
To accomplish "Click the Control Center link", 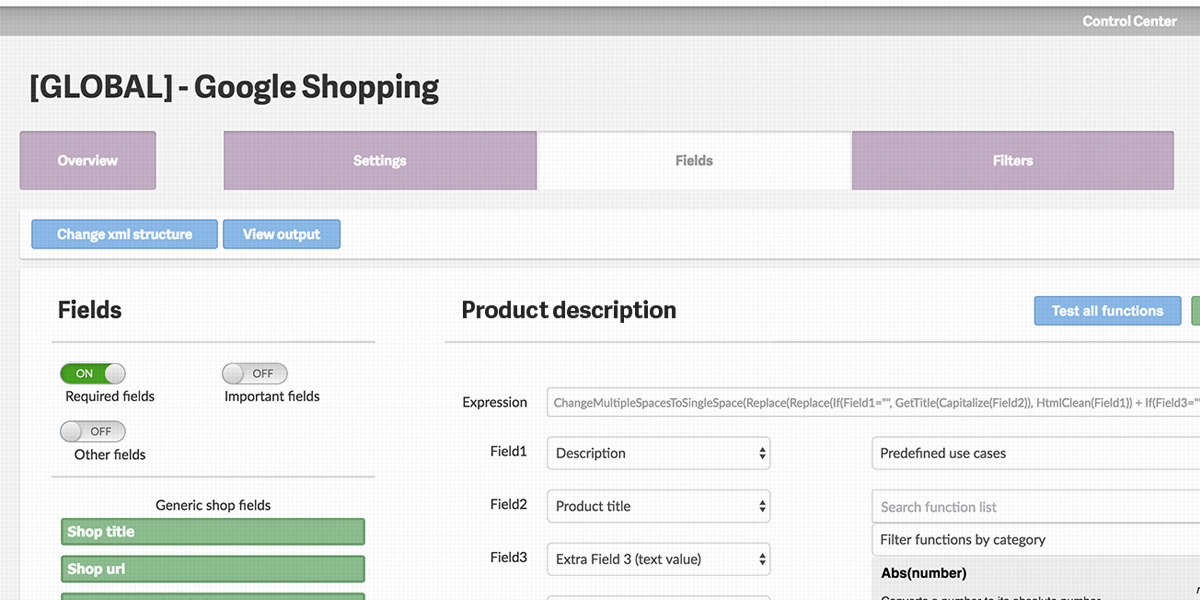I will 1129,21.
